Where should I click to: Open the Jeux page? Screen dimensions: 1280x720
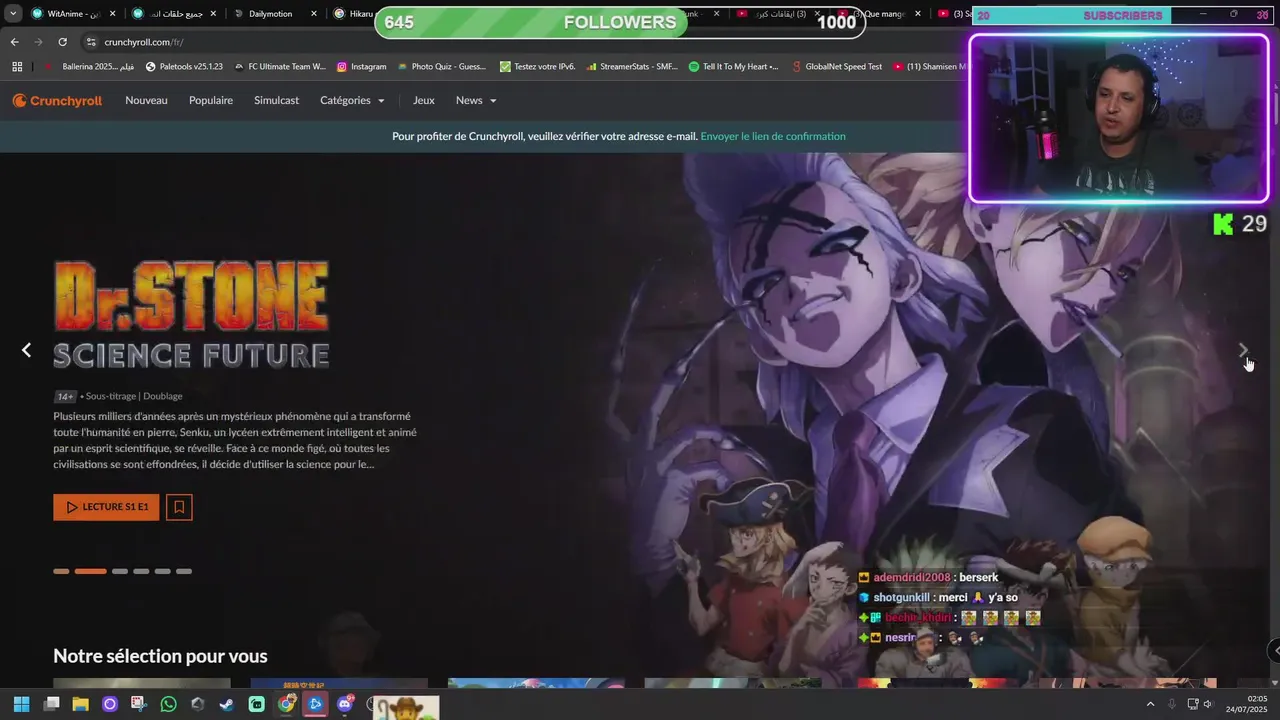click(424, 100)
